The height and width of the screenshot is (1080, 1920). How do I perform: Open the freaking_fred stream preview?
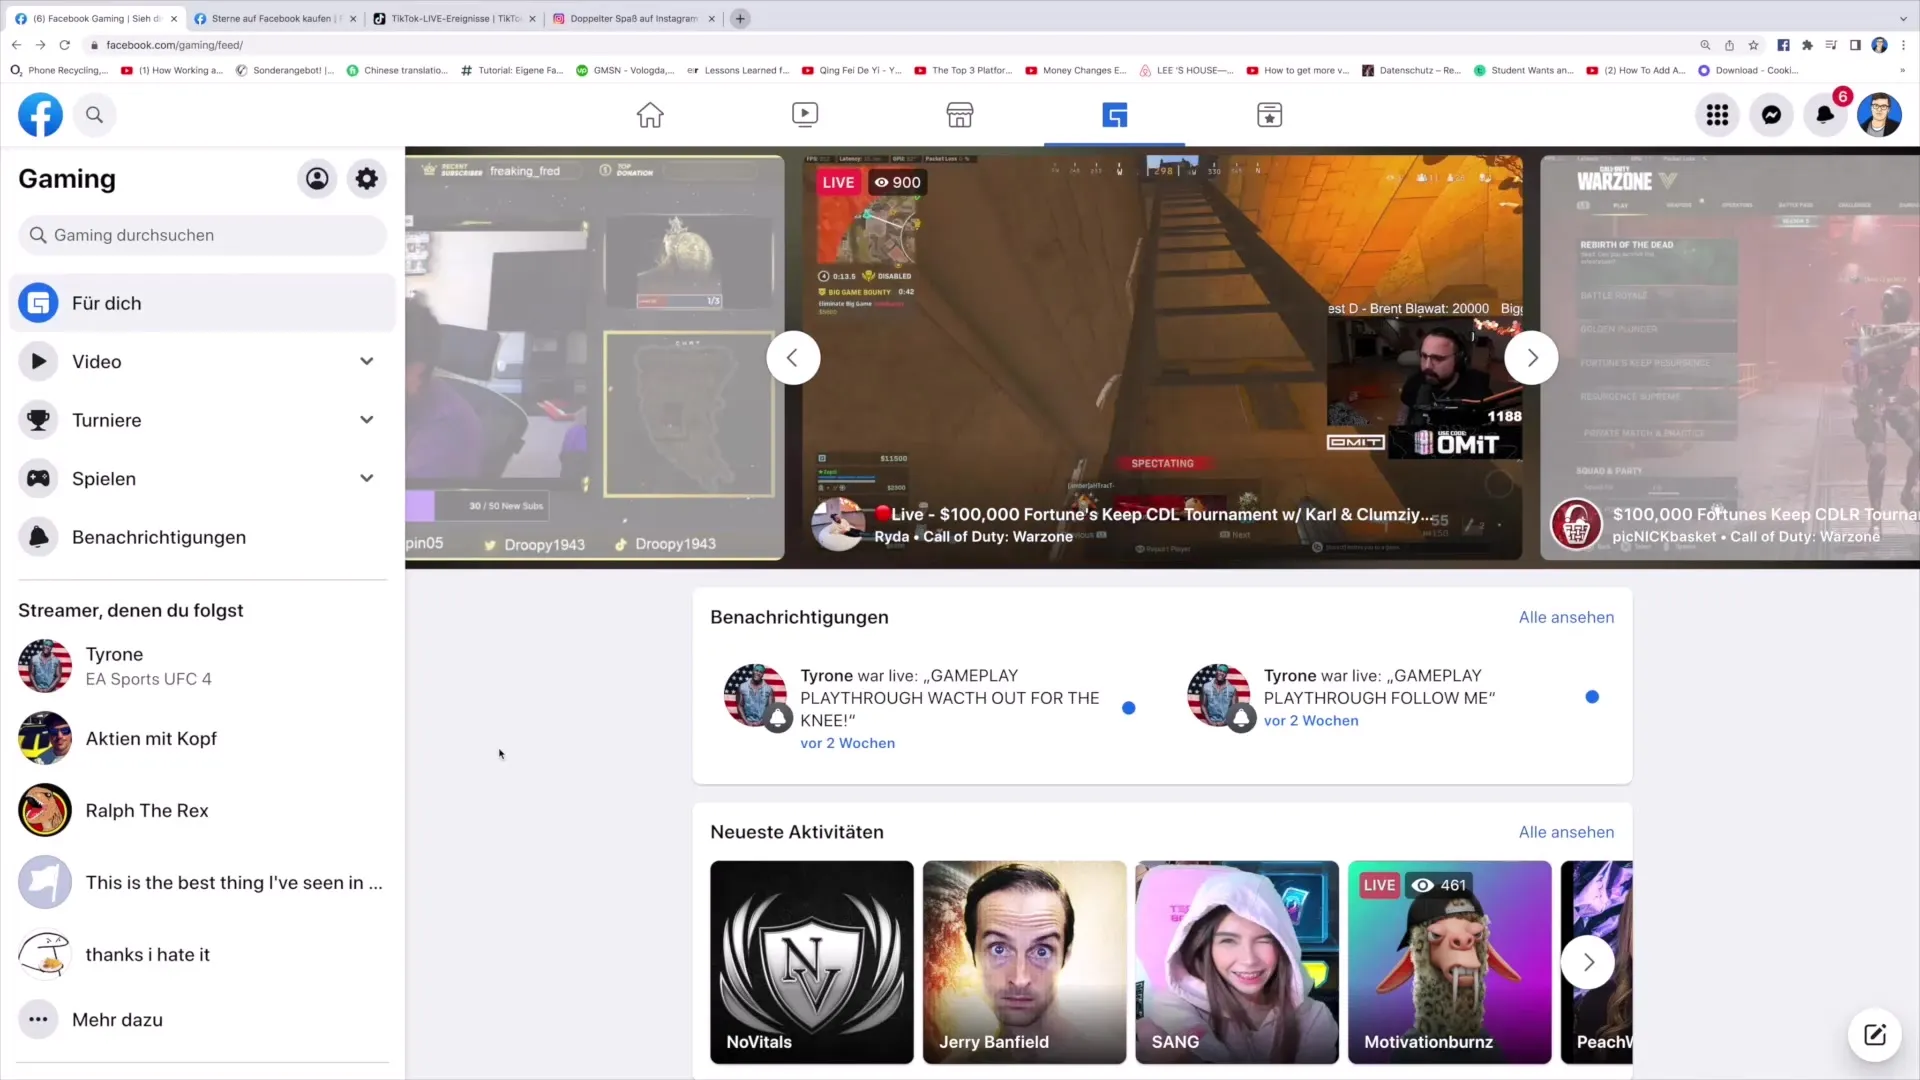click(594, 357)
